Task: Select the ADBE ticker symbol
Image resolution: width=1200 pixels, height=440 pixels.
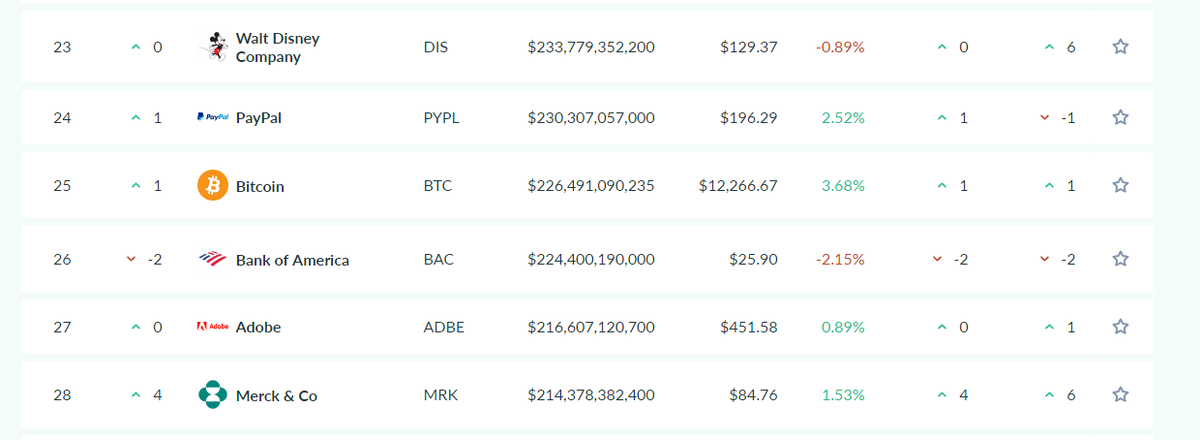Action: click(x=444, y=327)
